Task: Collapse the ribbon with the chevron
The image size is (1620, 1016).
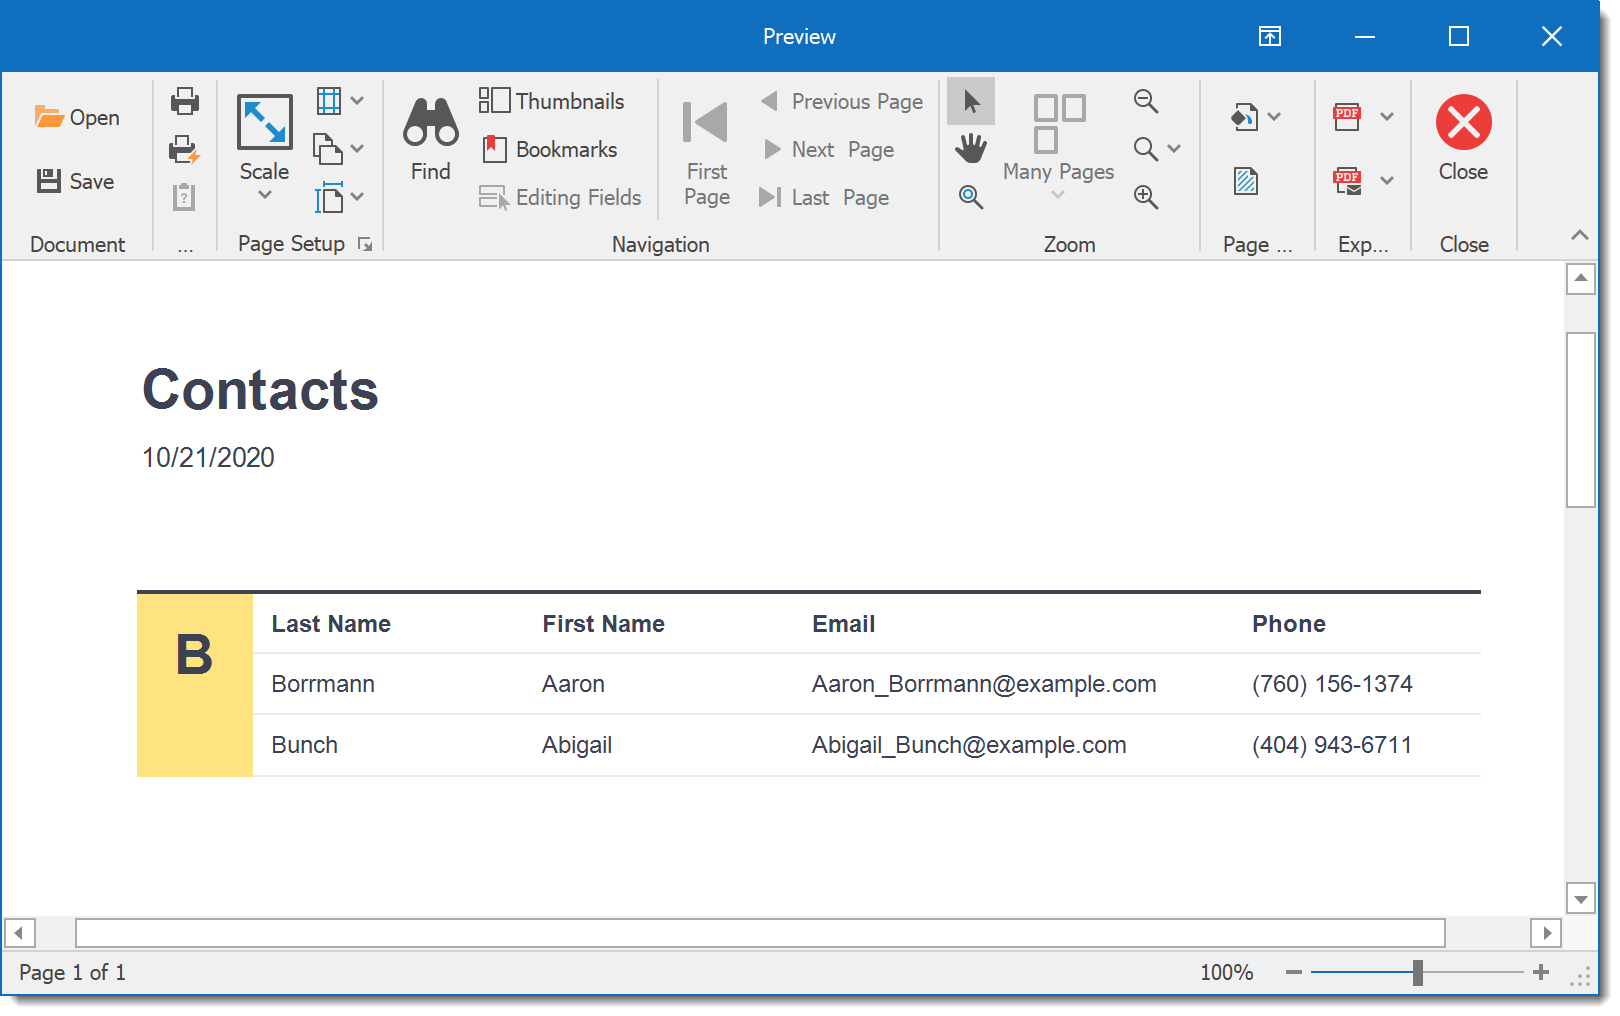Action: click(1580, 235)
